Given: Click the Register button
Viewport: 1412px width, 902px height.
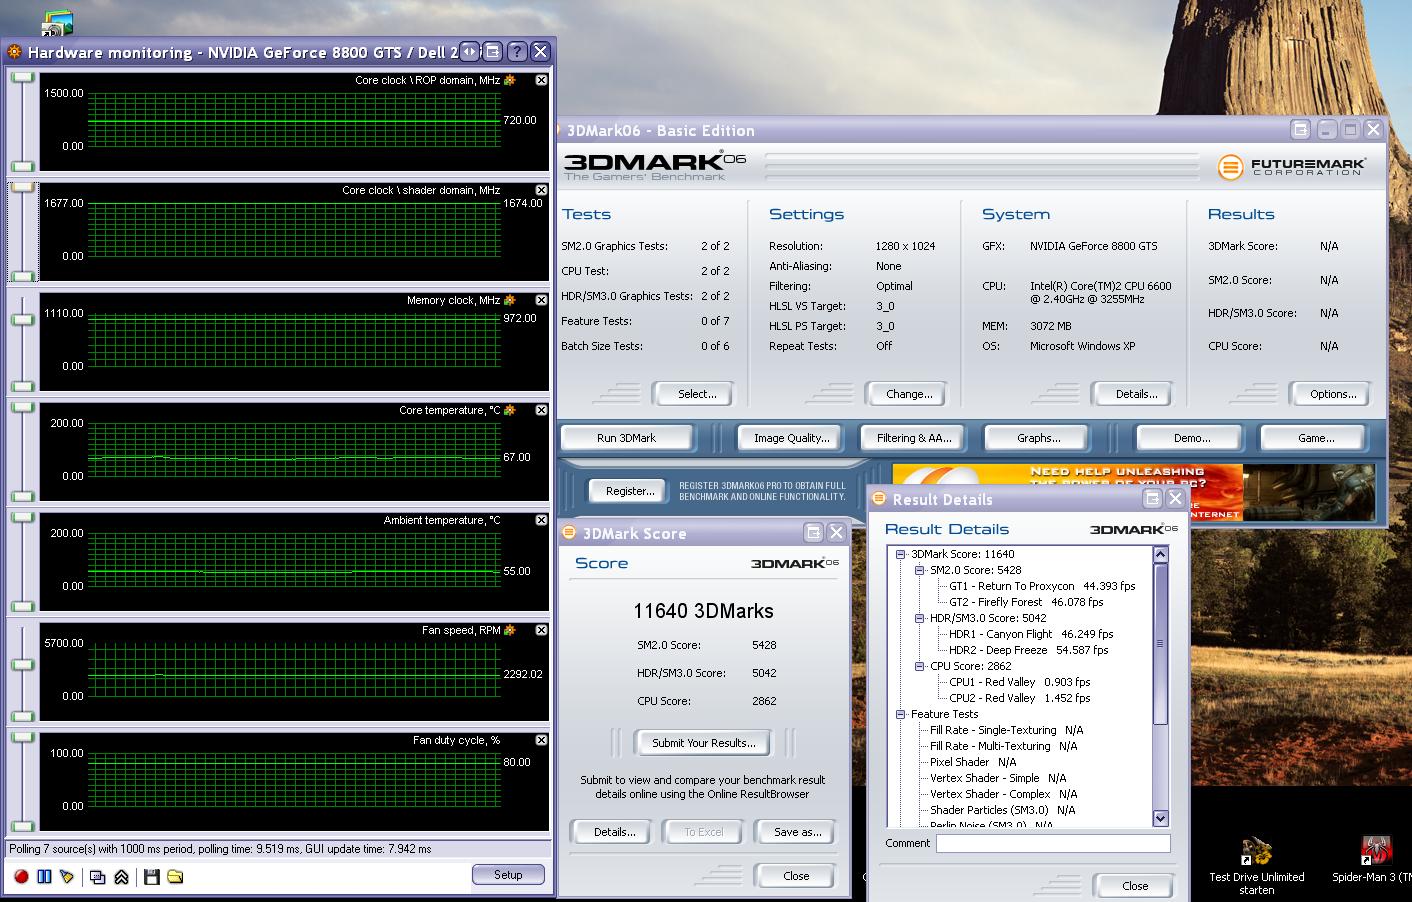Looking at the screenshot, I should [630, 491].
